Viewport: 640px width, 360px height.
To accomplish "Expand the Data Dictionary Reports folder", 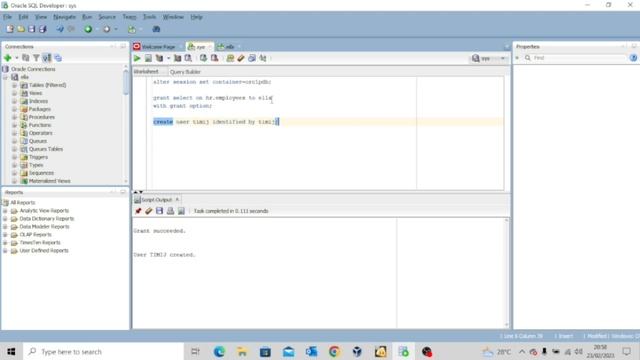I will [x=5, y=218].
